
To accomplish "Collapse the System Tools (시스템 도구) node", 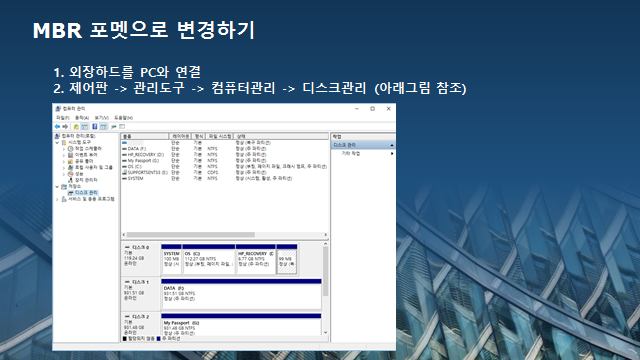I will (58, 142).
